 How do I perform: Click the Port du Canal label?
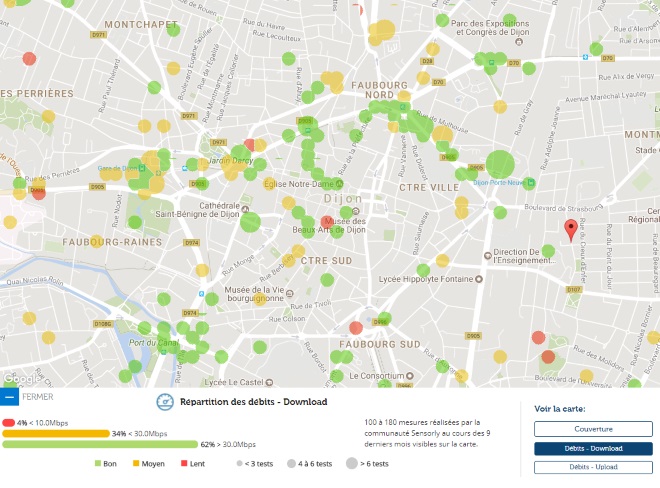[x=154, y=342]
